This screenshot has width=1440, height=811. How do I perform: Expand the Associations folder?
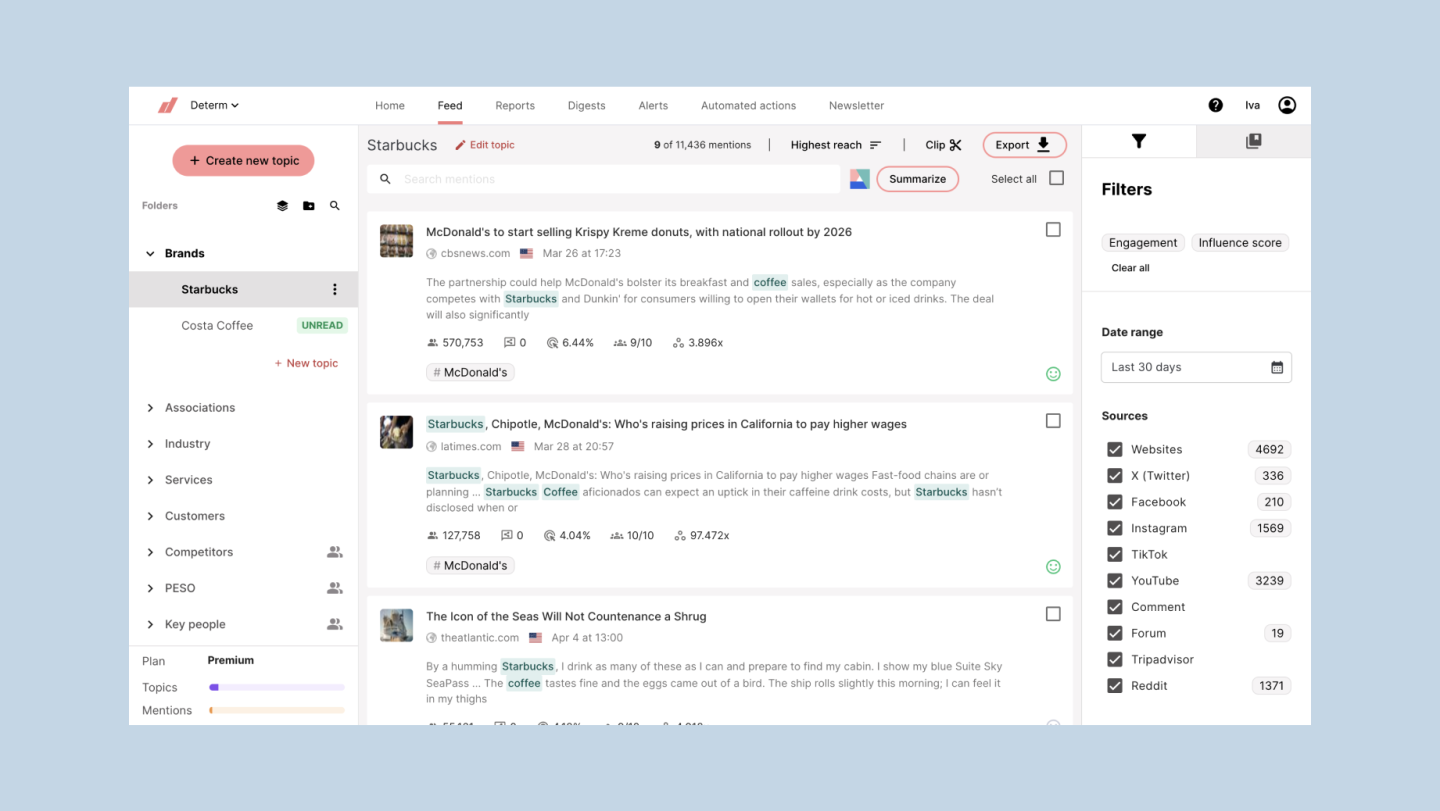click(x=150, y=408)
